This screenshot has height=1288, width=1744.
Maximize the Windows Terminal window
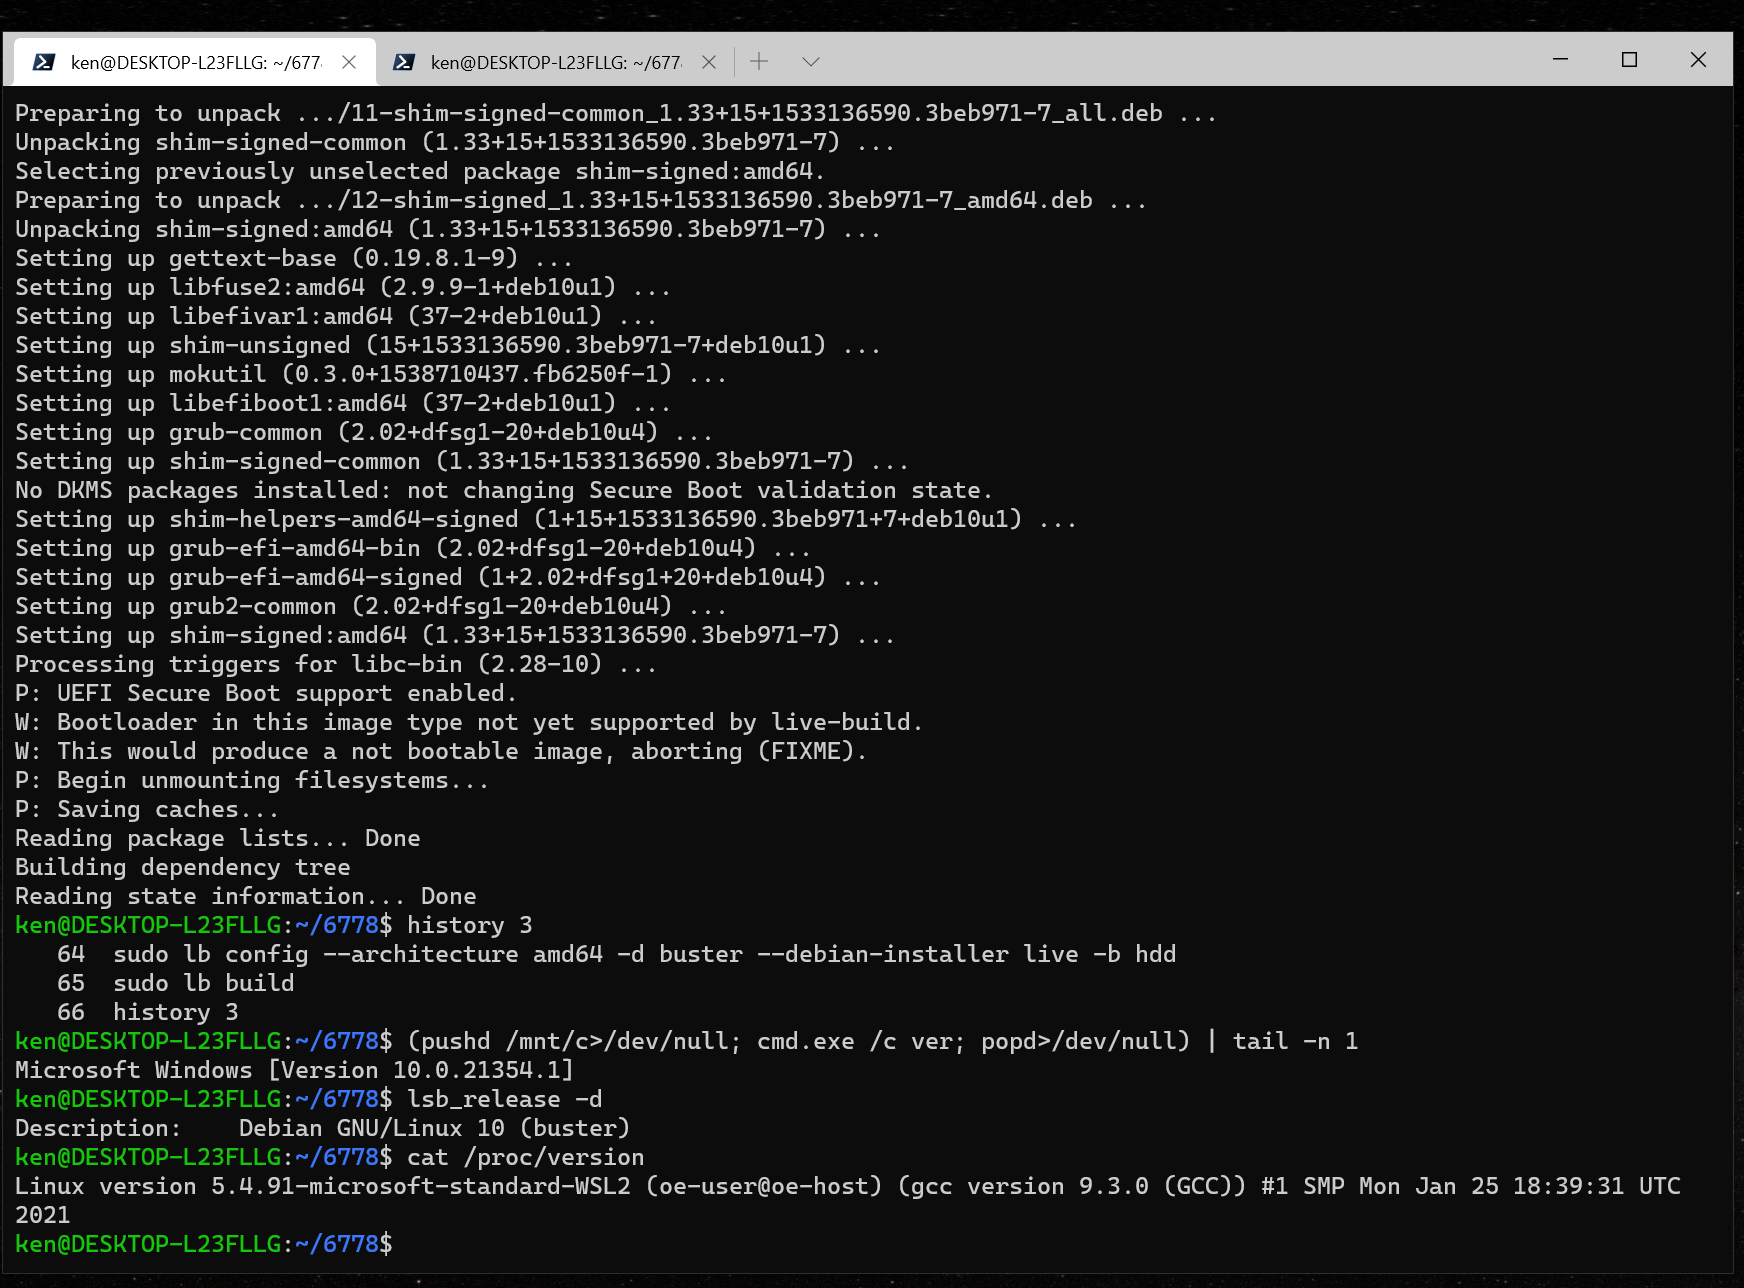click(1628, 60)
